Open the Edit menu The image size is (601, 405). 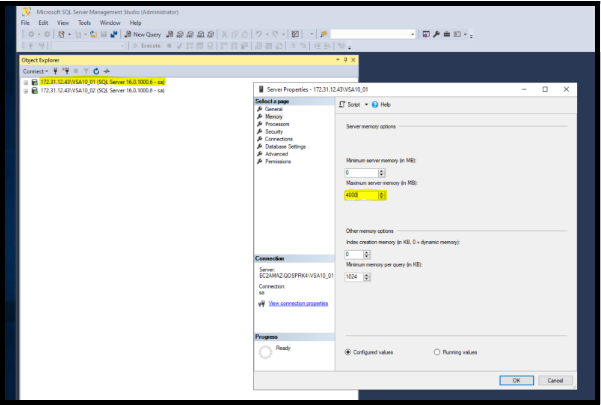pos(43,23)
